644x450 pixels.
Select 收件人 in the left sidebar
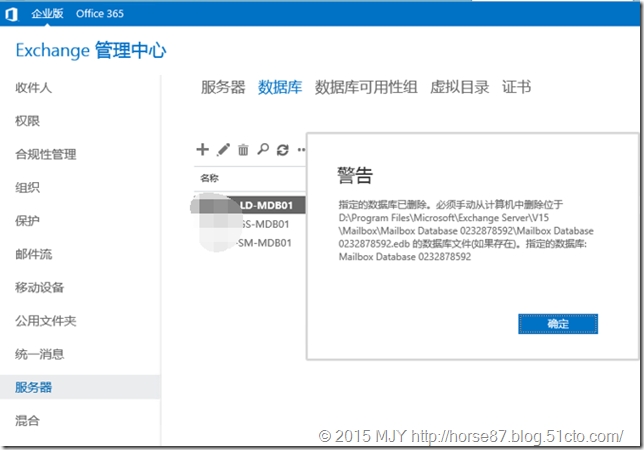(x=33, y=88)
